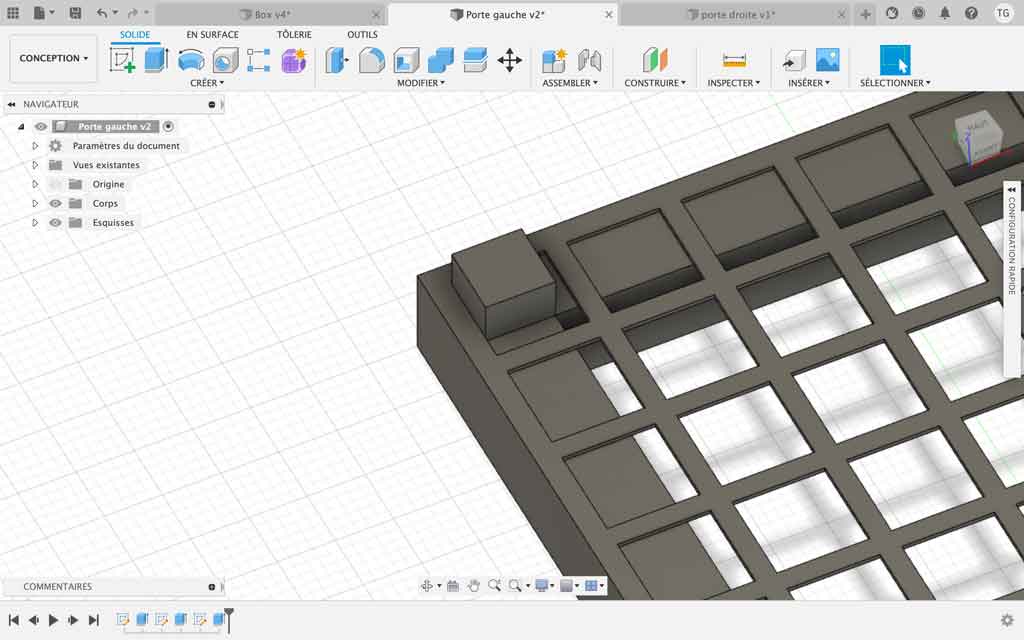Open the CONCEPTION workspace dropdown
Screen dimensions: 1024x640
point(54,58)
